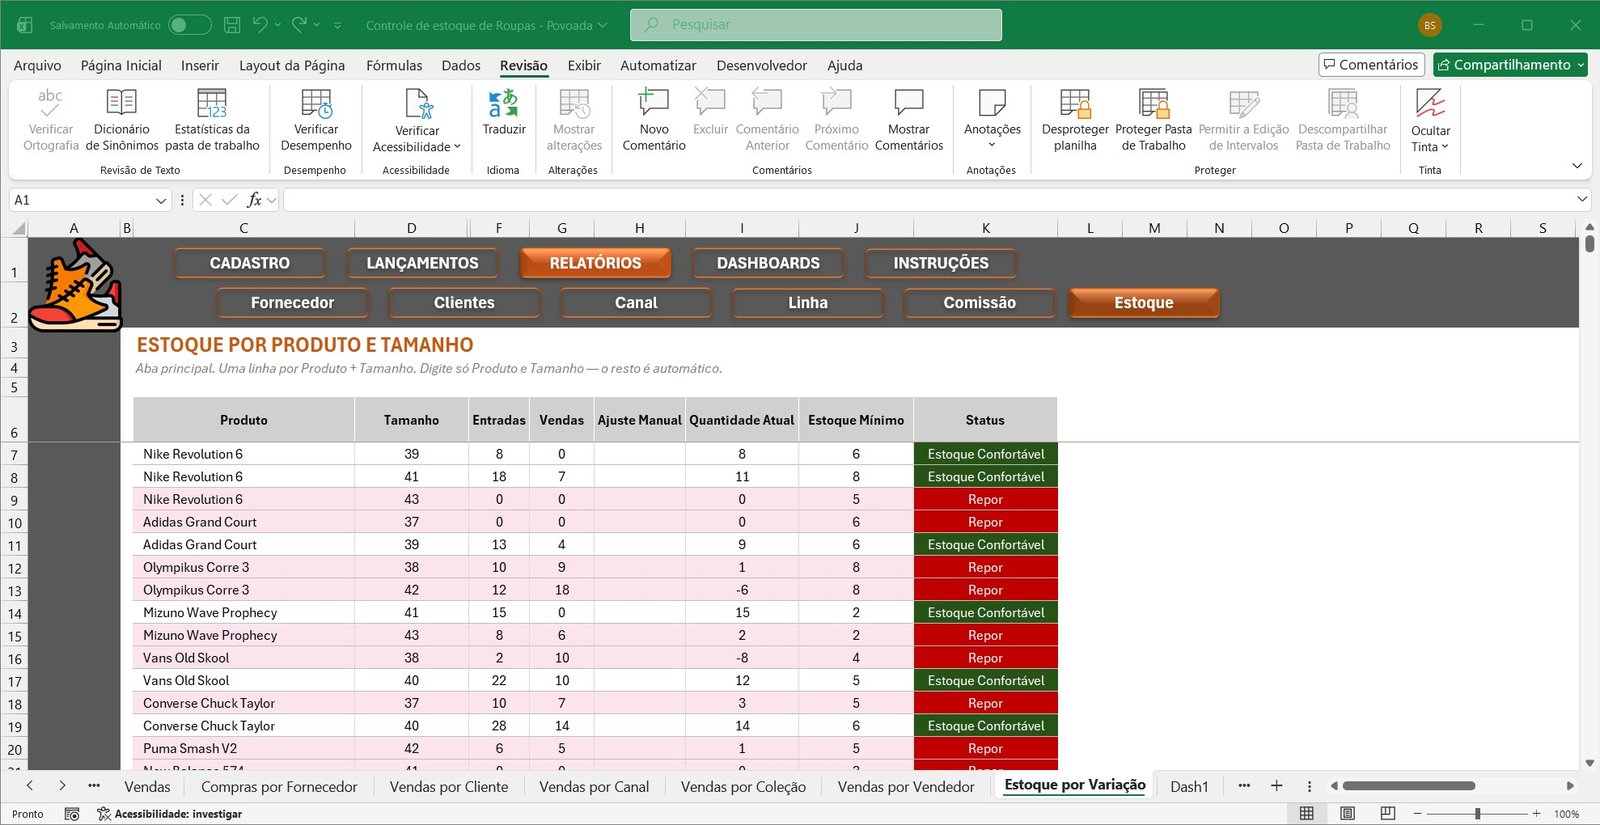Click the sneaker logo image
The image size is (1600, 825).
pos(75,285)
